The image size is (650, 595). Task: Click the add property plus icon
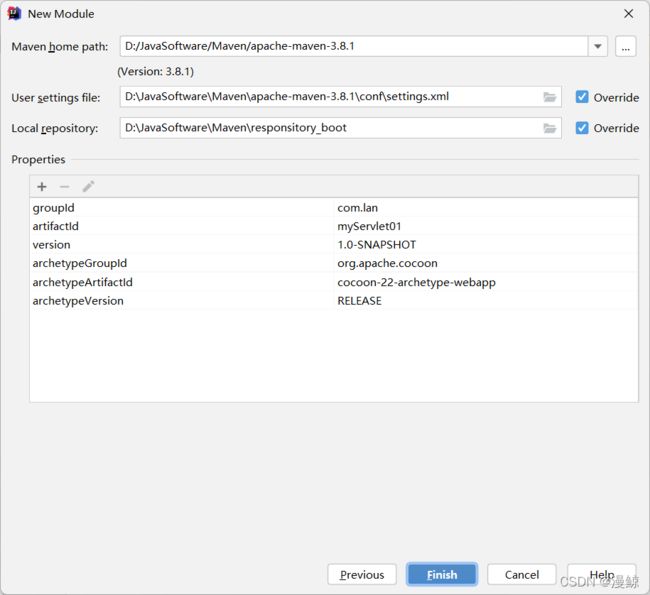click(x=41, y=187)
